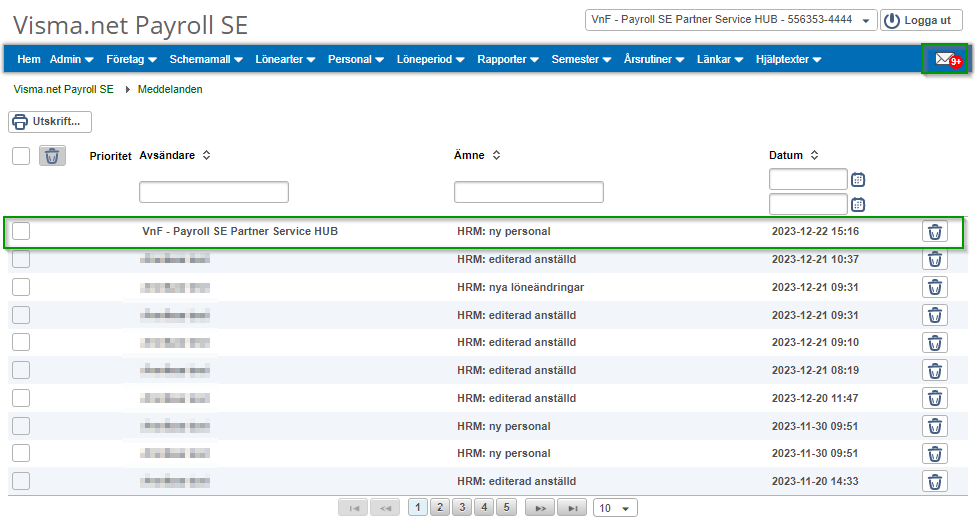975x531 pixels.
Task: Click trash icon for message 2023-12-21 08:19
Action: [935, 371]
